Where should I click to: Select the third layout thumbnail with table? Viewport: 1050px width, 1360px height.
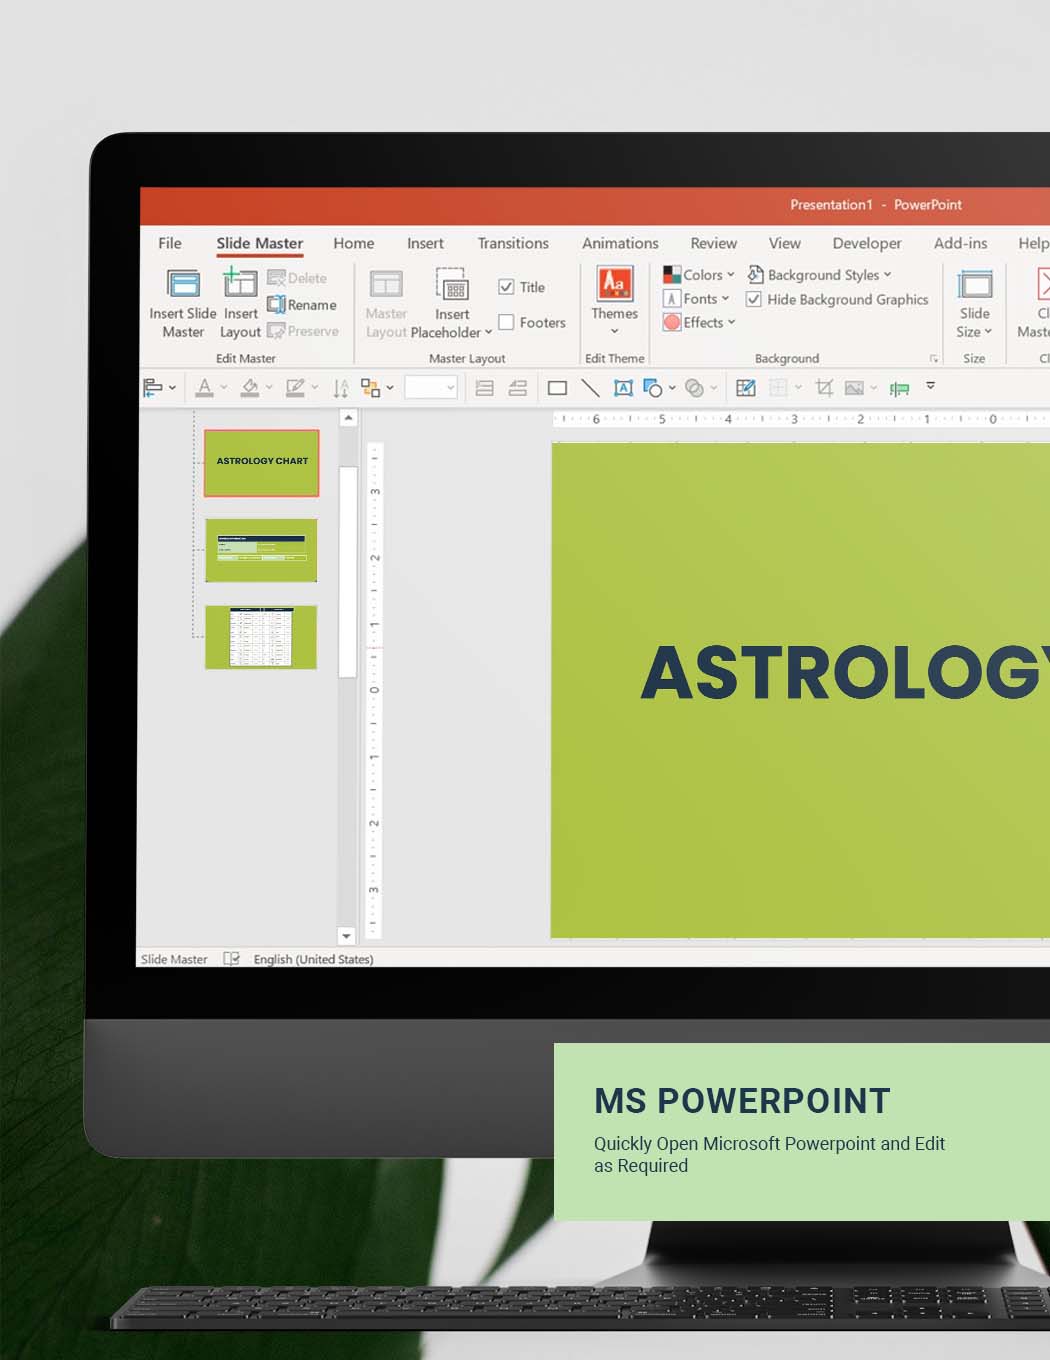pos(261,637)
